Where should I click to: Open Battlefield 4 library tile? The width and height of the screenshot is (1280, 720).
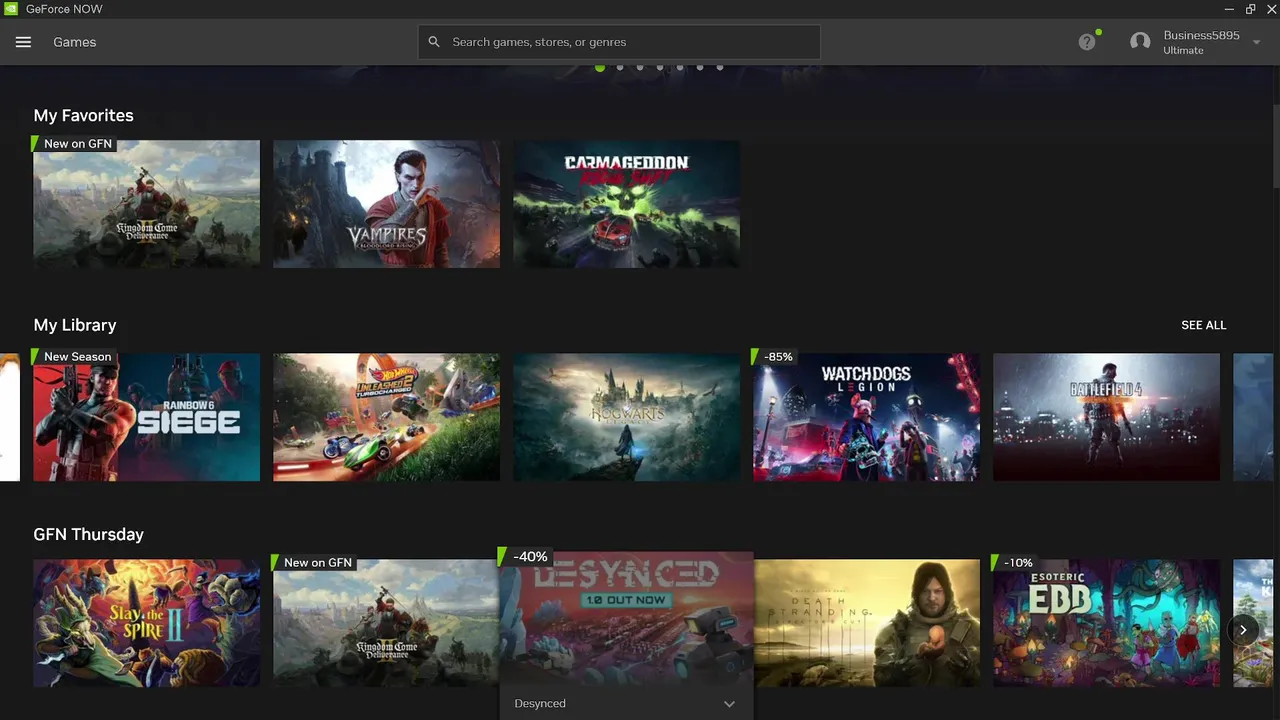point(1106,417)
